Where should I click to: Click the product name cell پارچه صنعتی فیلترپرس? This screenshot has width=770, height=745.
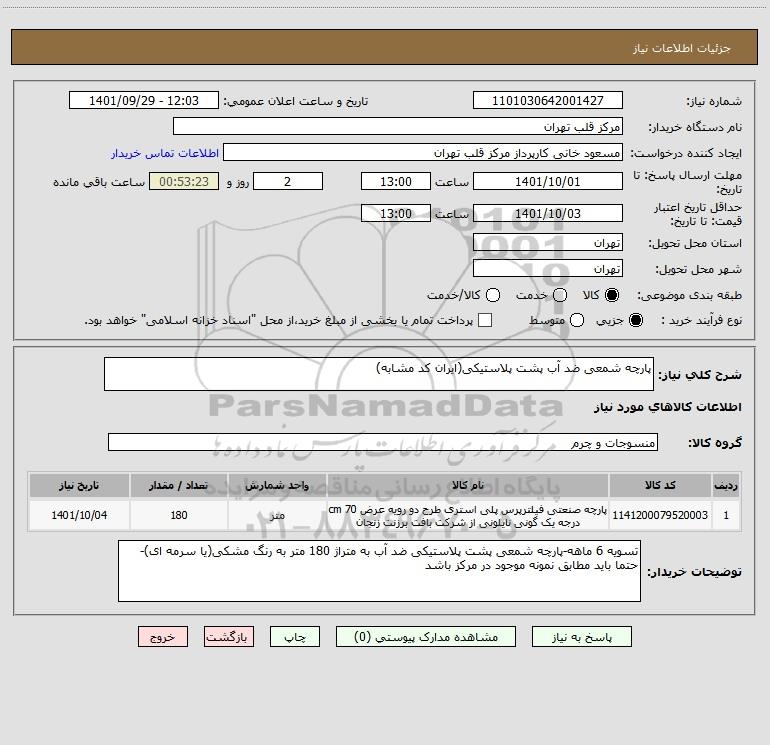(468, 515)
